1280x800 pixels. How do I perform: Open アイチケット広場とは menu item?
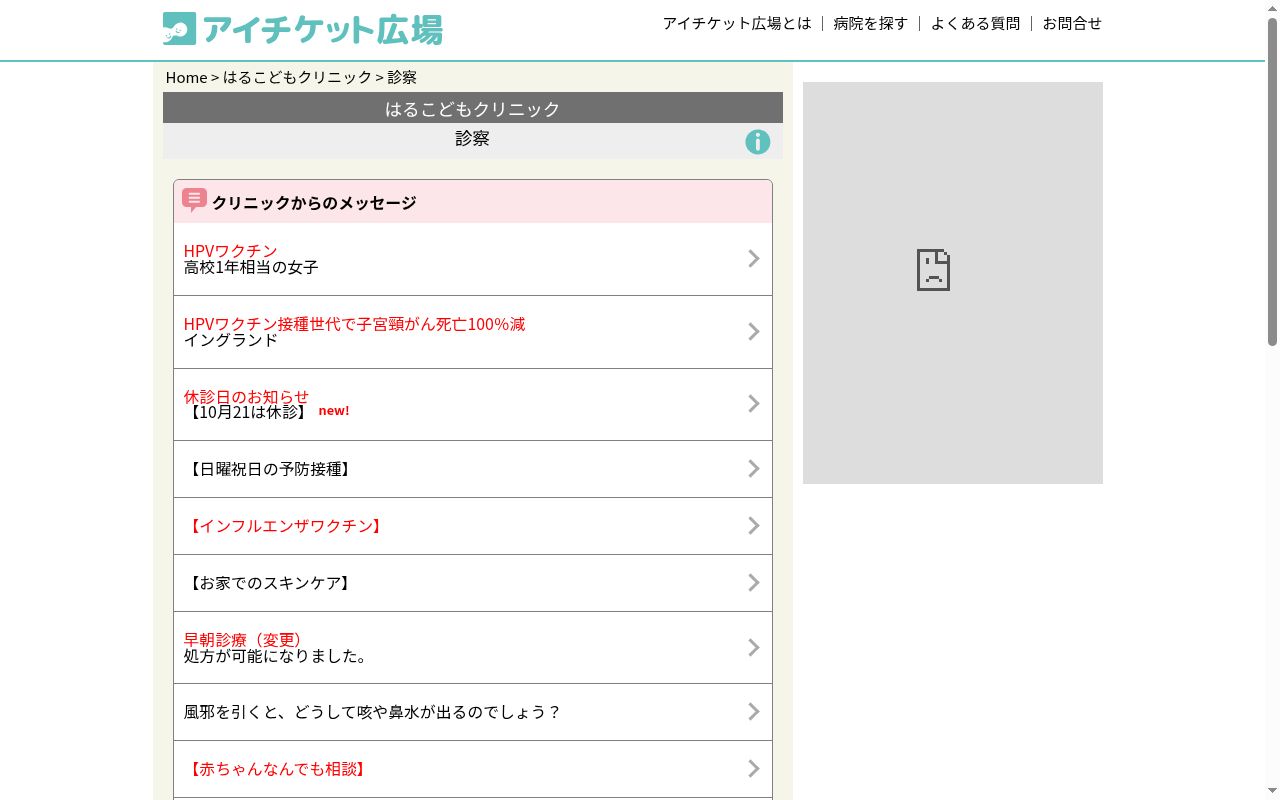(x=737, y=23)
